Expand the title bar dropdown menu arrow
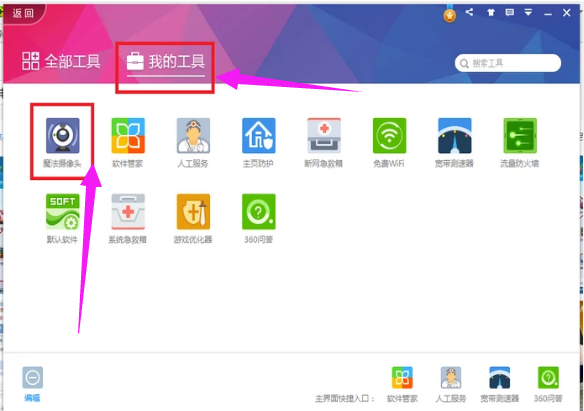The image size is (584, 411). [x=528, y=13]
